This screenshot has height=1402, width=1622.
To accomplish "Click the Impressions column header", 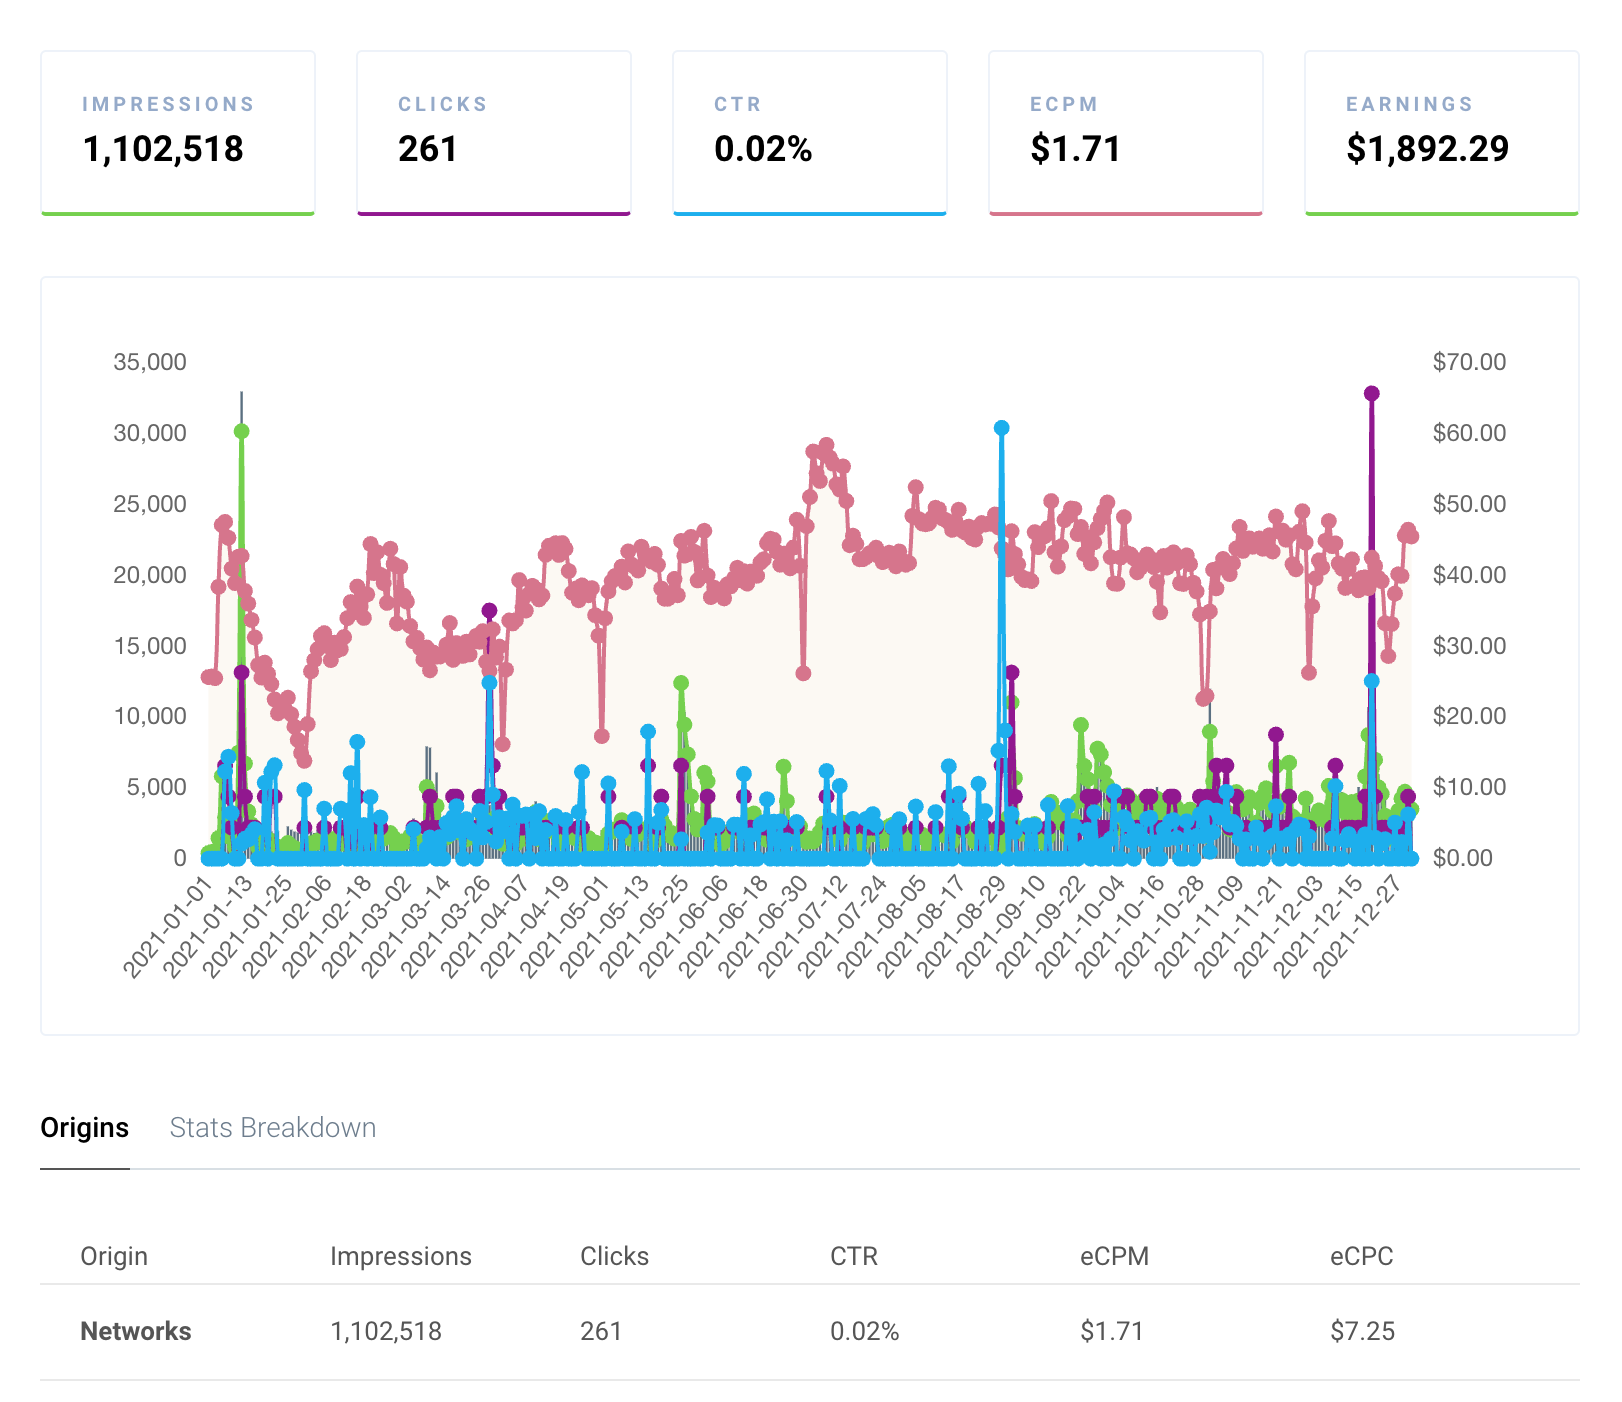I will click(x=401, y=1256).
